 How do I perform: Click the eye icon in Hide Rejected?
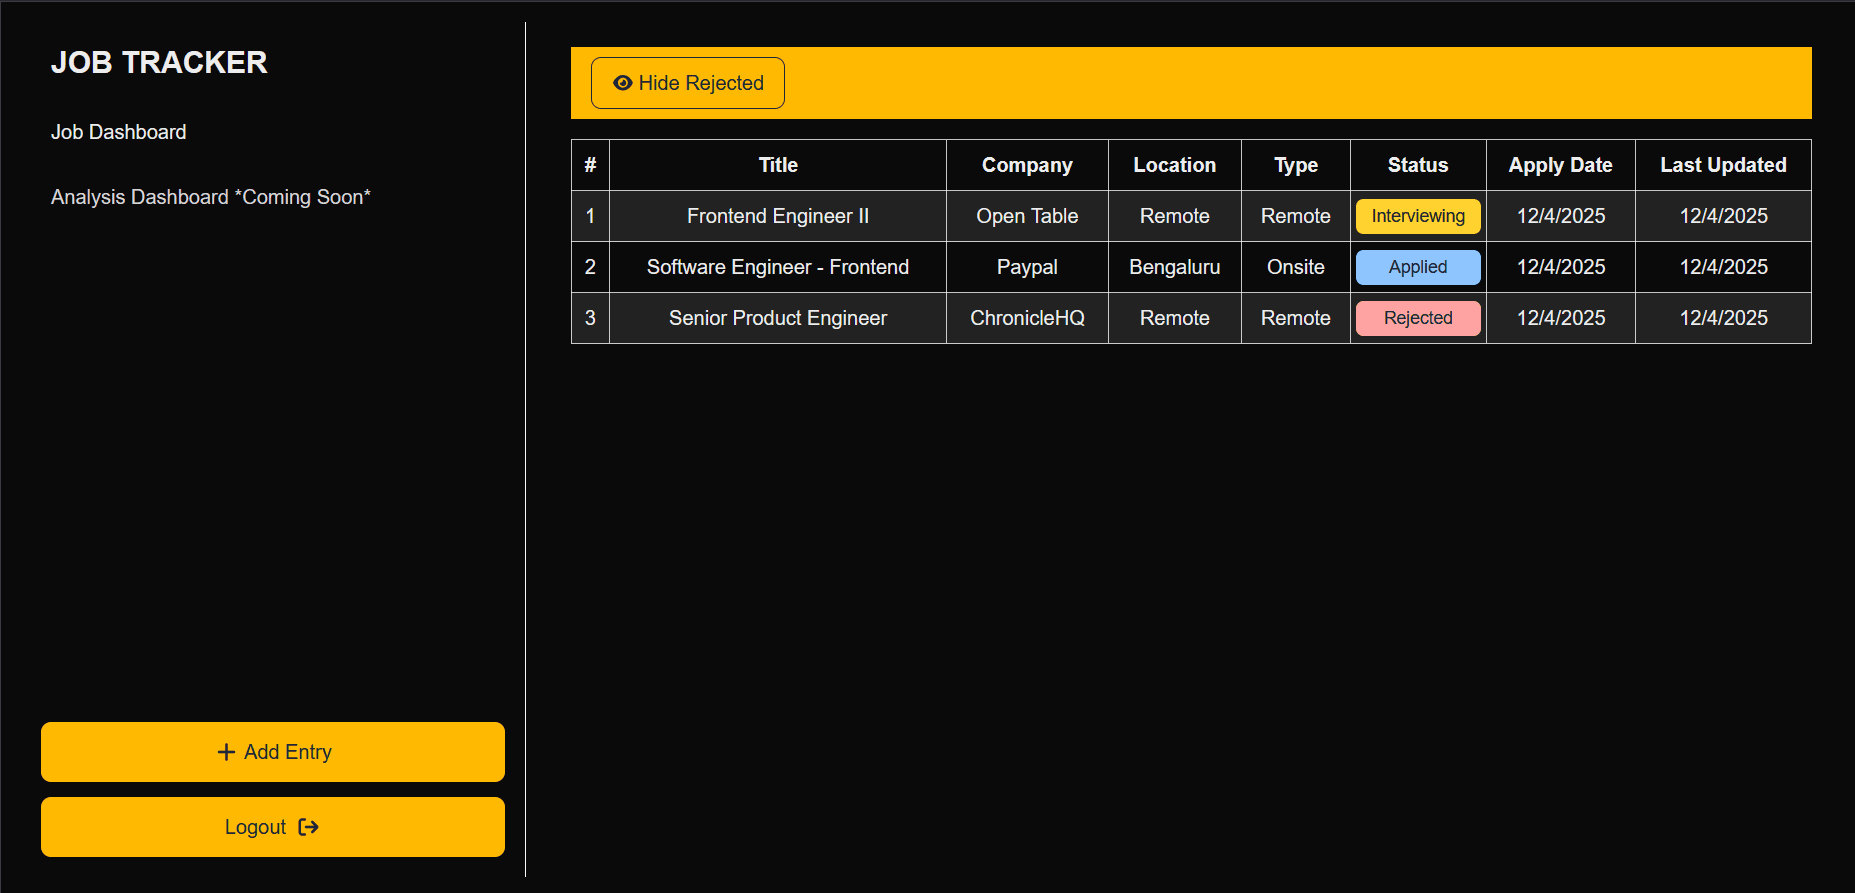tap(622, 83)
